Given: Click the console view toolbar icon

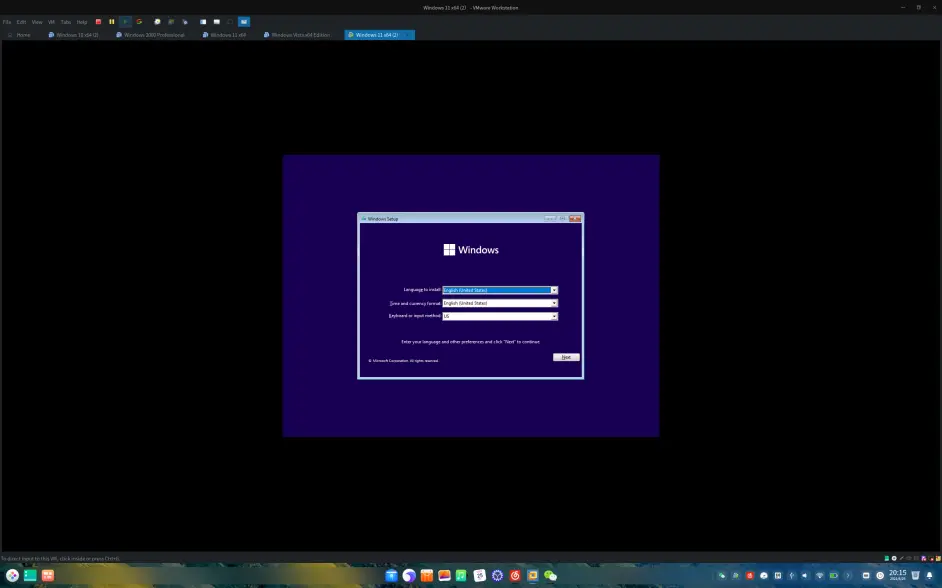Looking at the screenshot, I should tap(217, 22).
